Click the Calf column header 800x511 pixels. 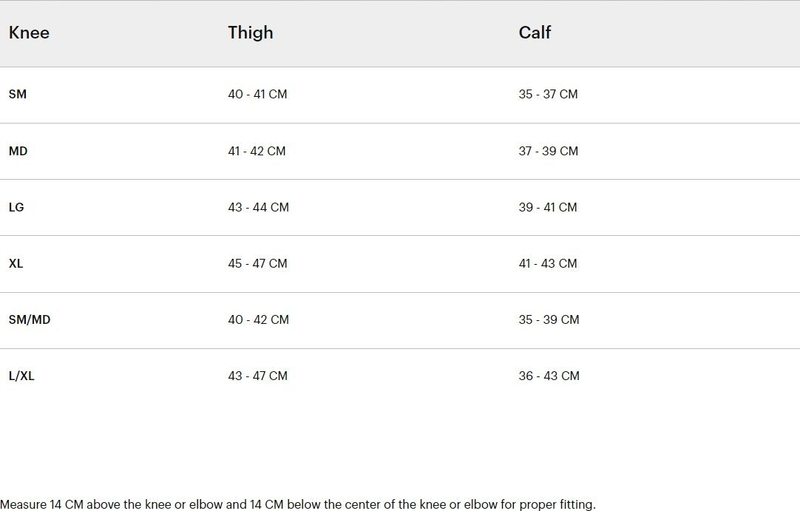pyautogui.click(x=535, y=33)
